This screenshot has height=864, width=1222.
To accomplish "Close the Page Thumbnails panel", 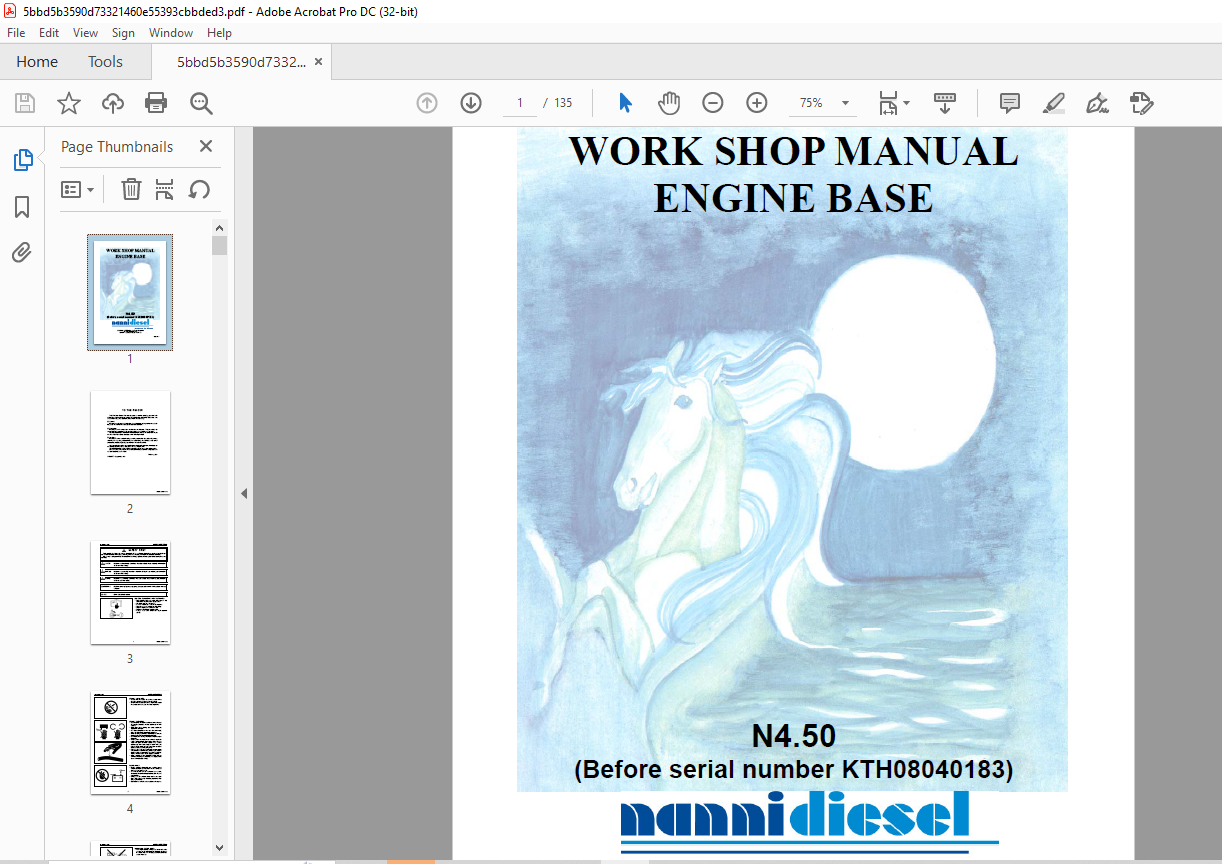I will point(206,146).
